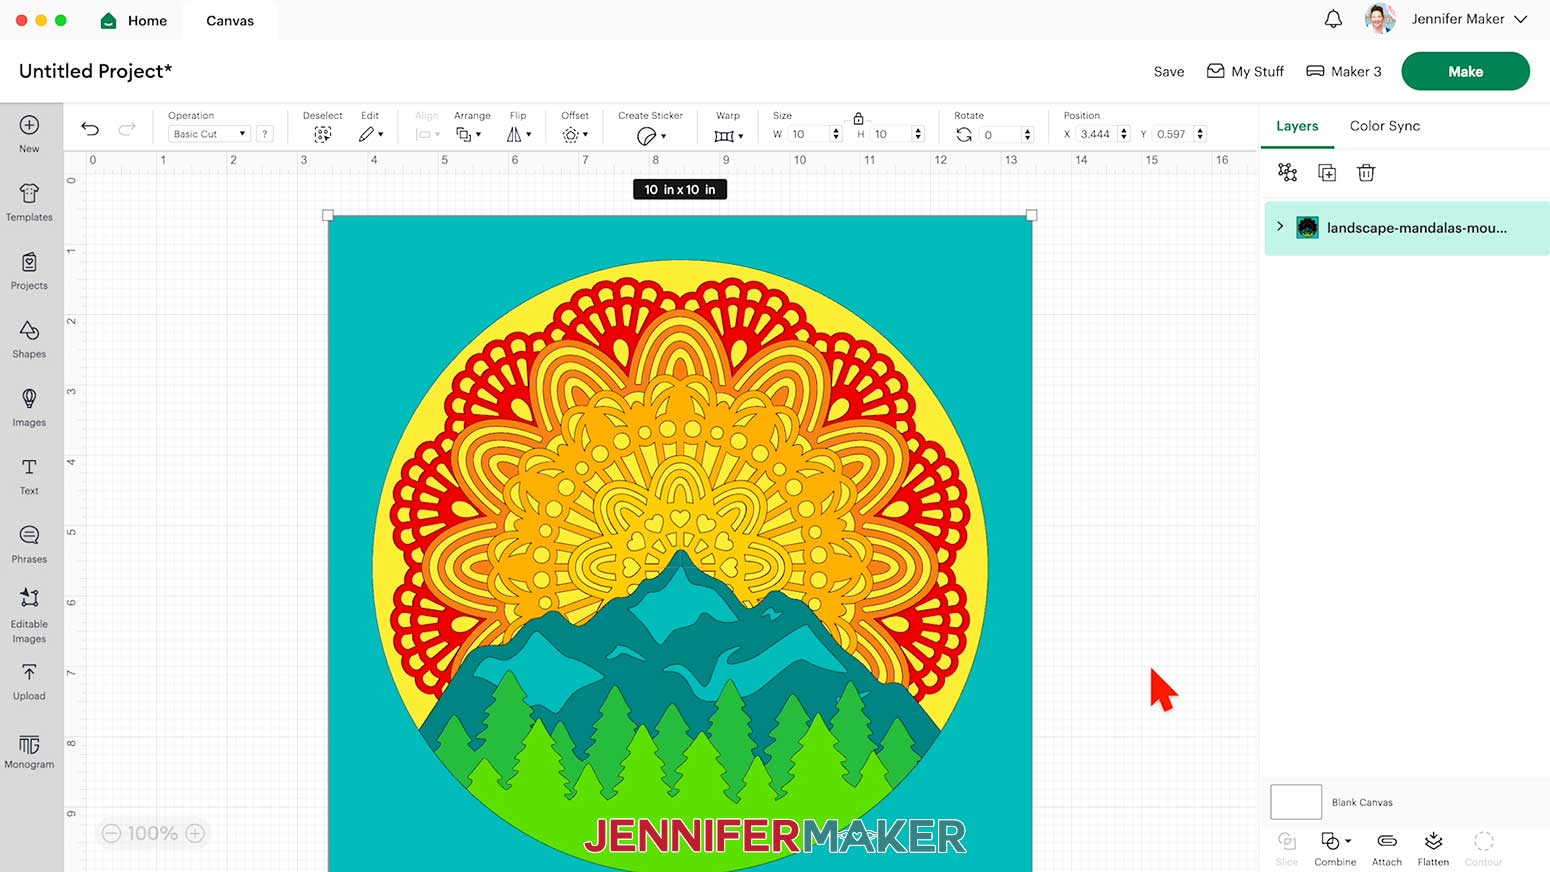Click the Duplicate layer icon

tap(1327, 173)
